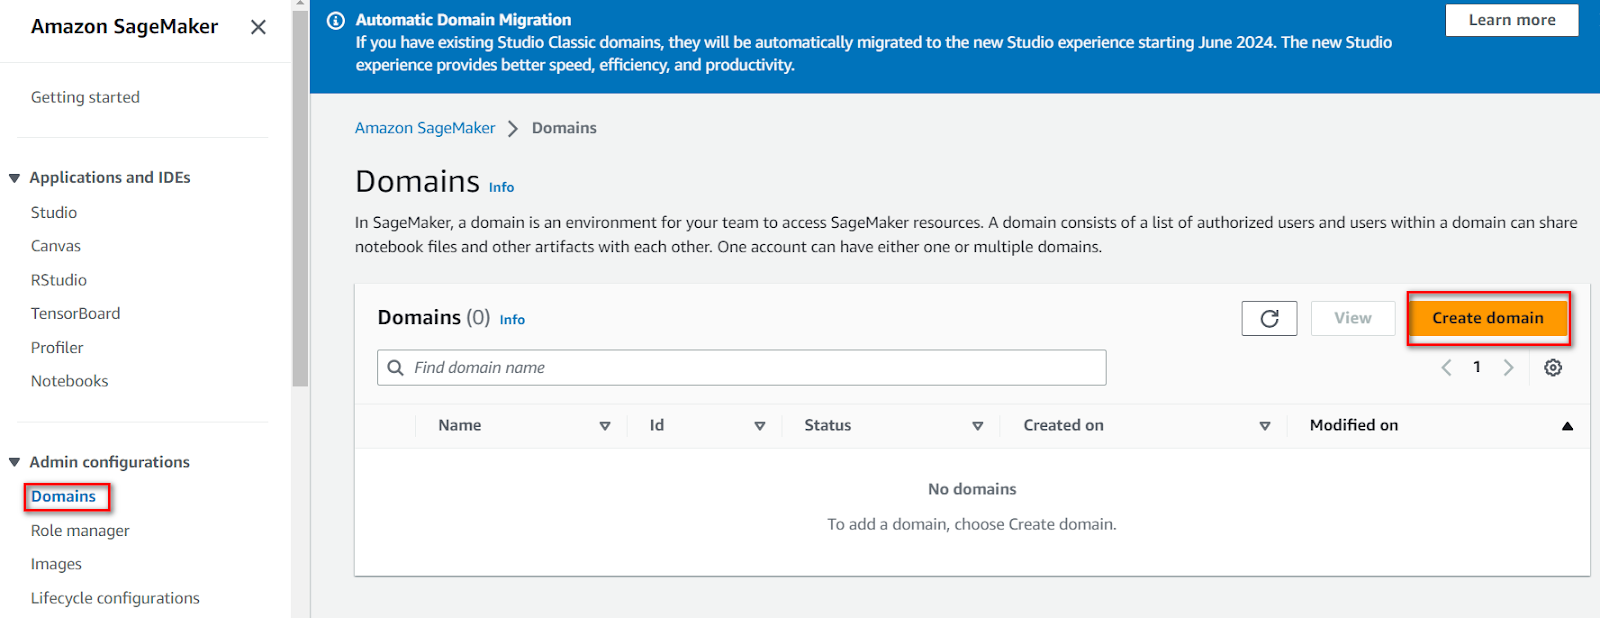Follow the Amazon SageMaker breadcrumb link
Image resolution: width=1600 pixels, height=618 pixels.
point(425,128)
